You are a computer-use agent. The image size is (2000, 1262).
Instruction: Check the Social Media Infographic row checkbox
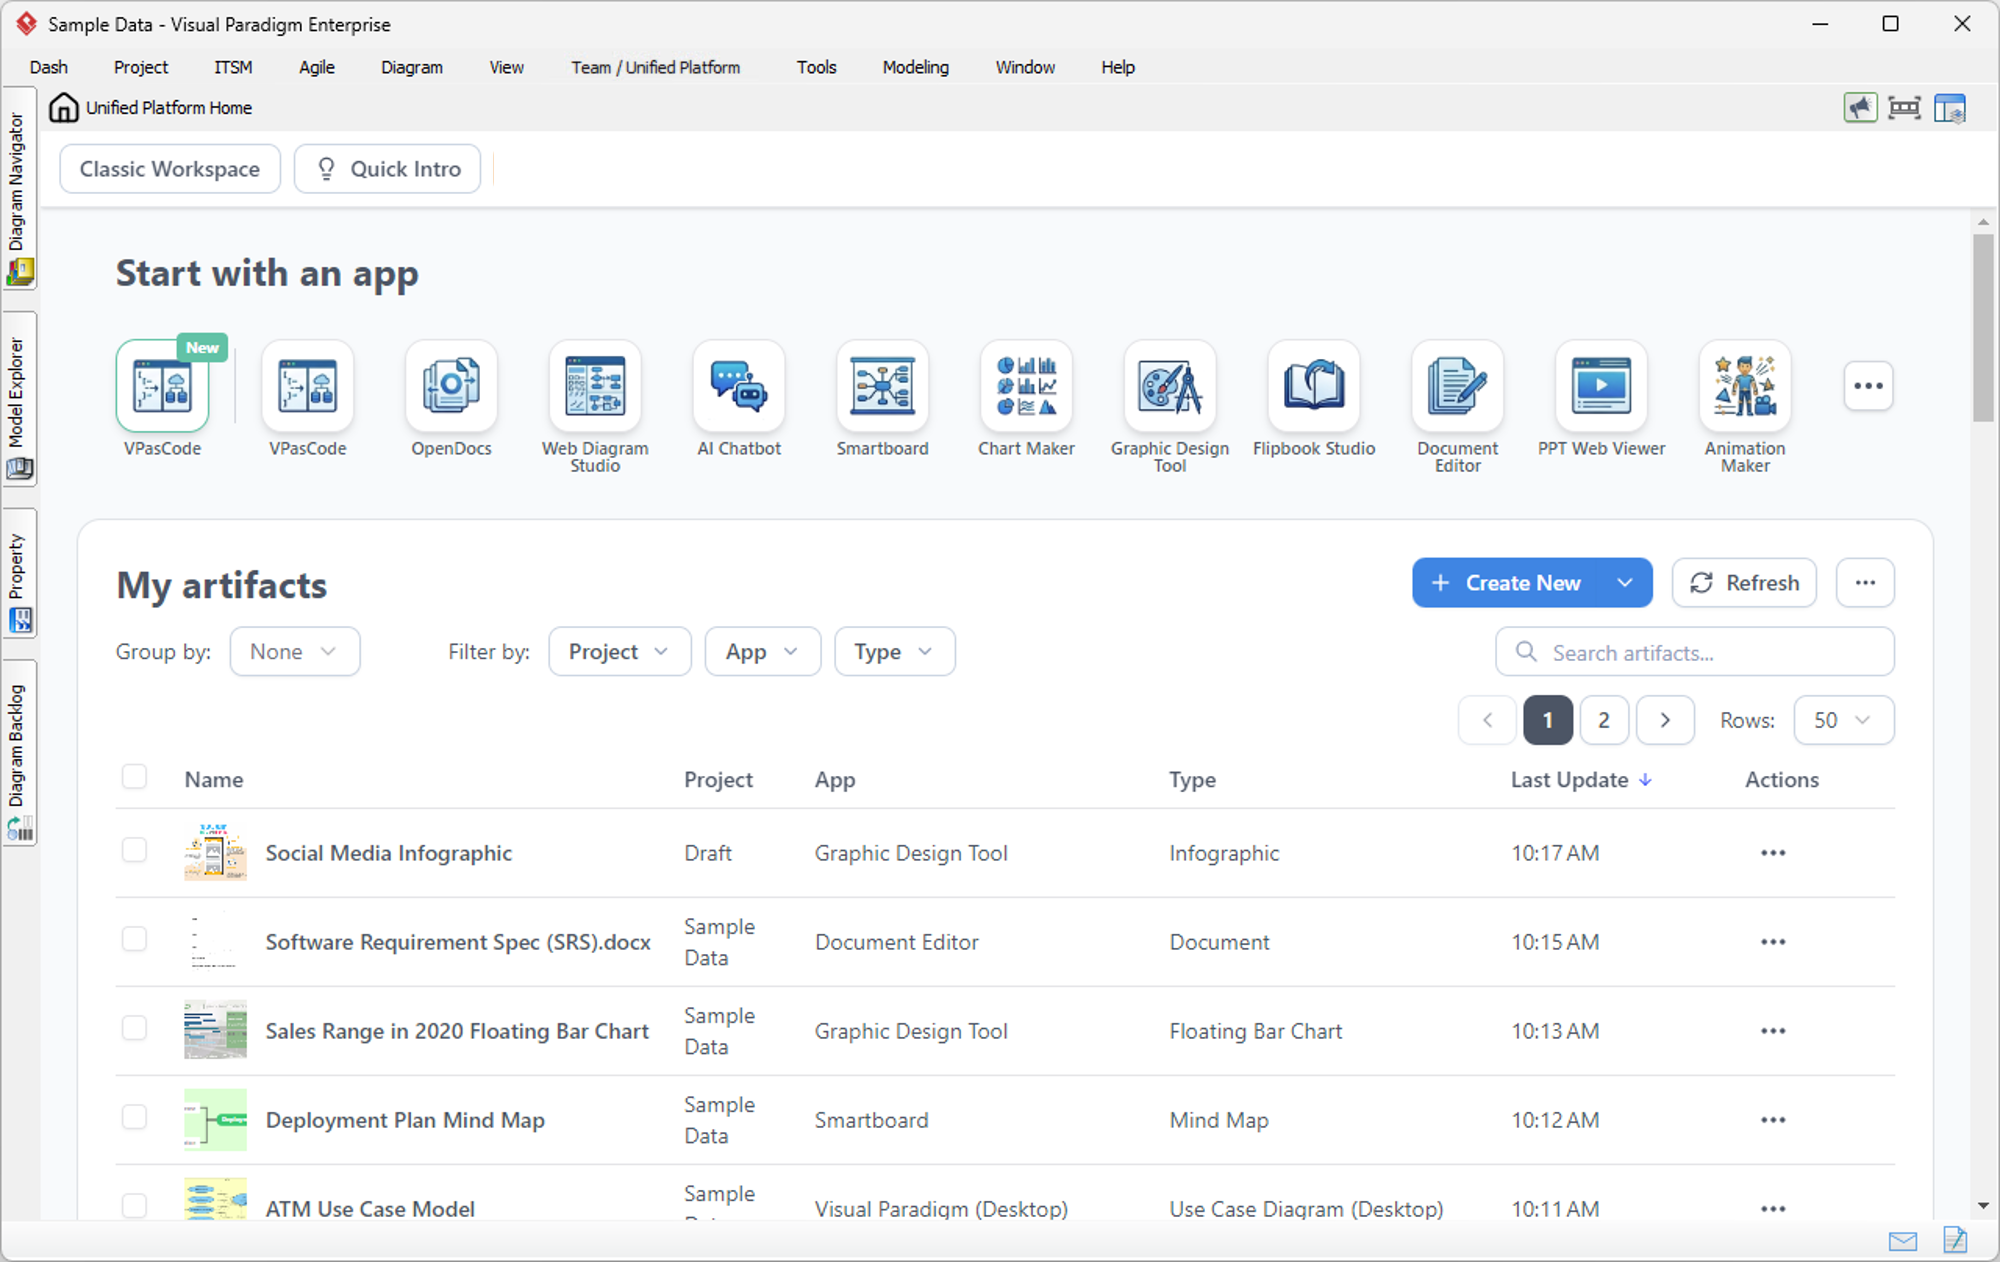pos(134,850)
